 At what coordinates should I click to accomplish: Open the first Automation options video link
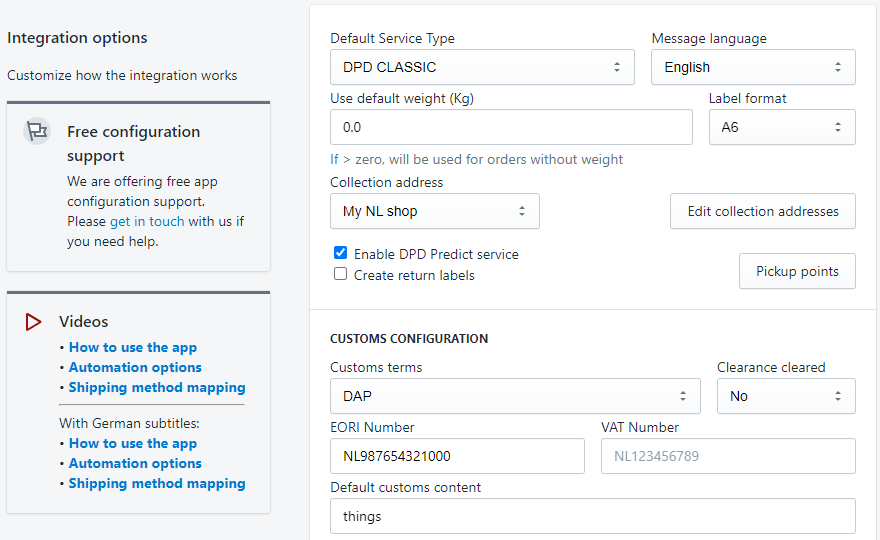pos(135,367)
